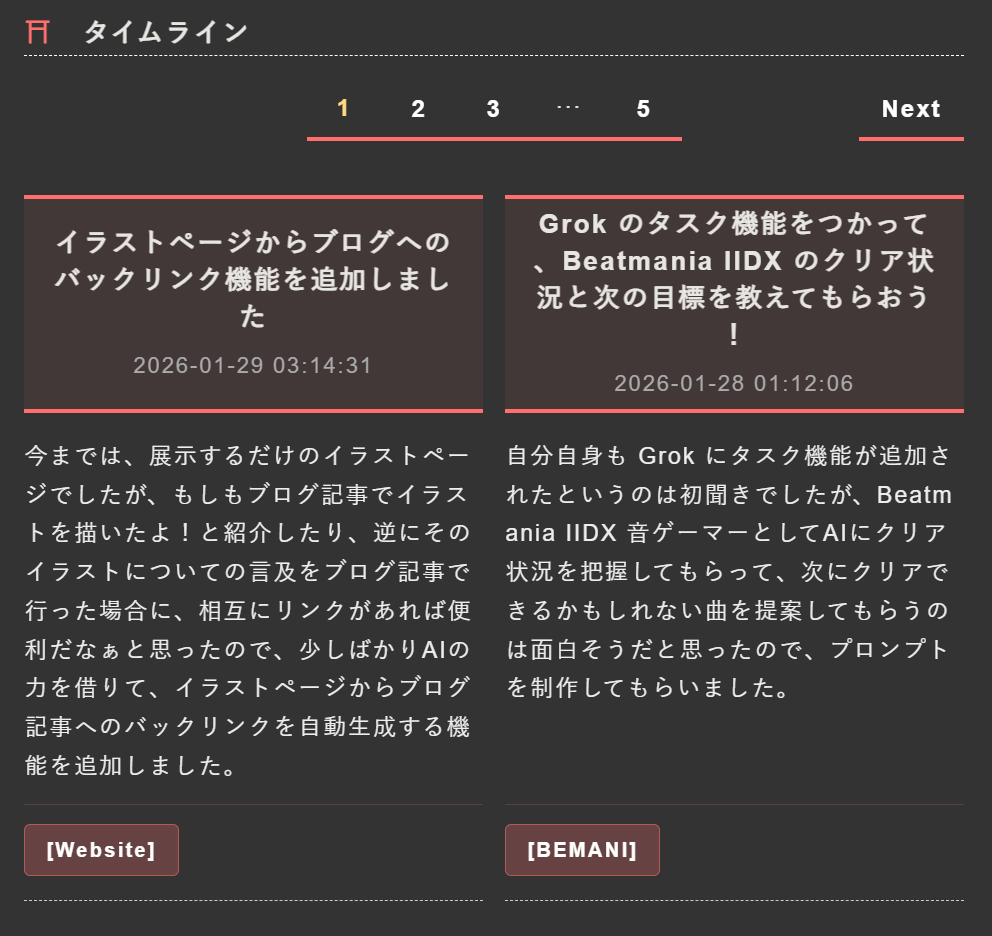Select the currently active page 1 indicator
992x936 pixels.
click(x=343, y=109)
